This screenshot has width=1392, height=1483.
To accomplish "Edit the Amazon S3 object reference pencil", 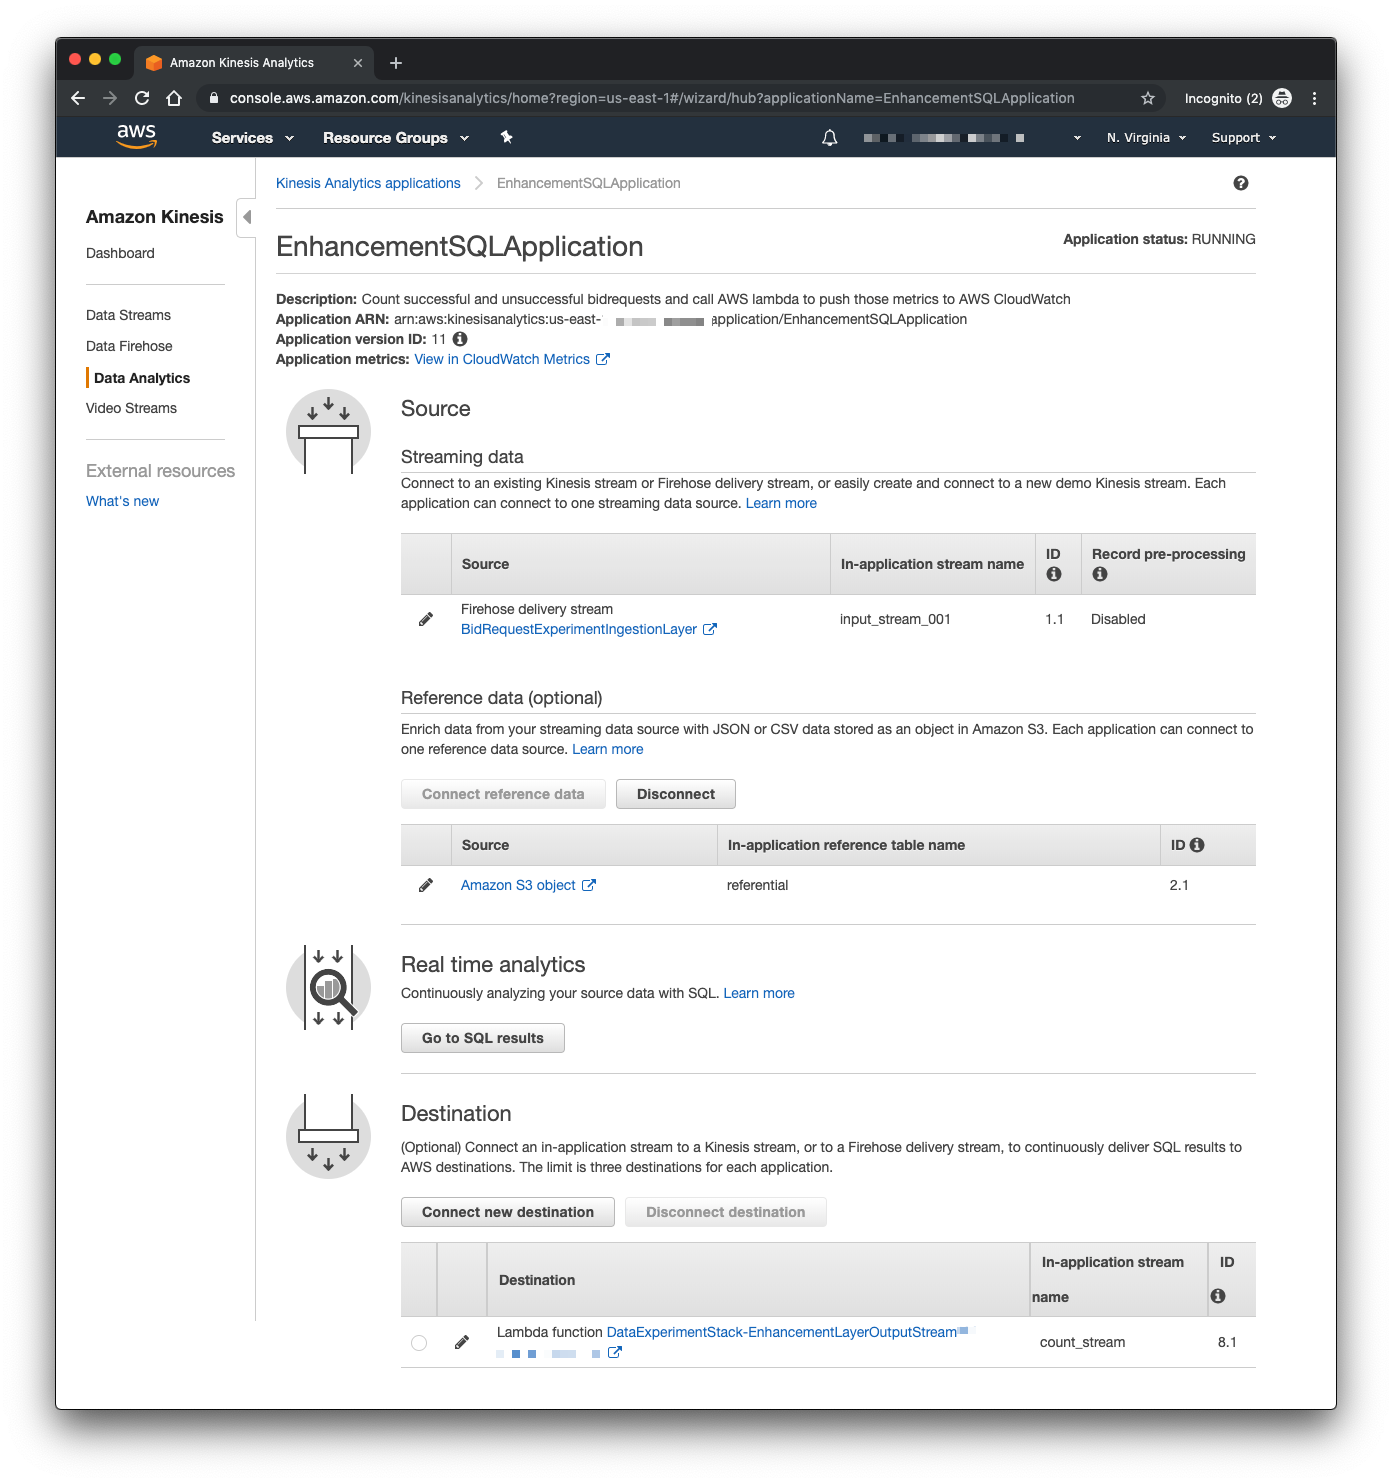I will click(426, 885).
